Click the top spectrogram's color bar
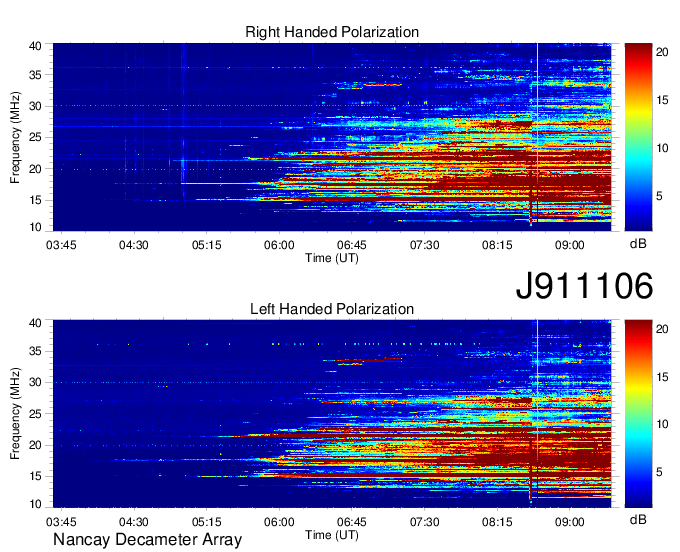The image size is (680, 552). (638, 137)
